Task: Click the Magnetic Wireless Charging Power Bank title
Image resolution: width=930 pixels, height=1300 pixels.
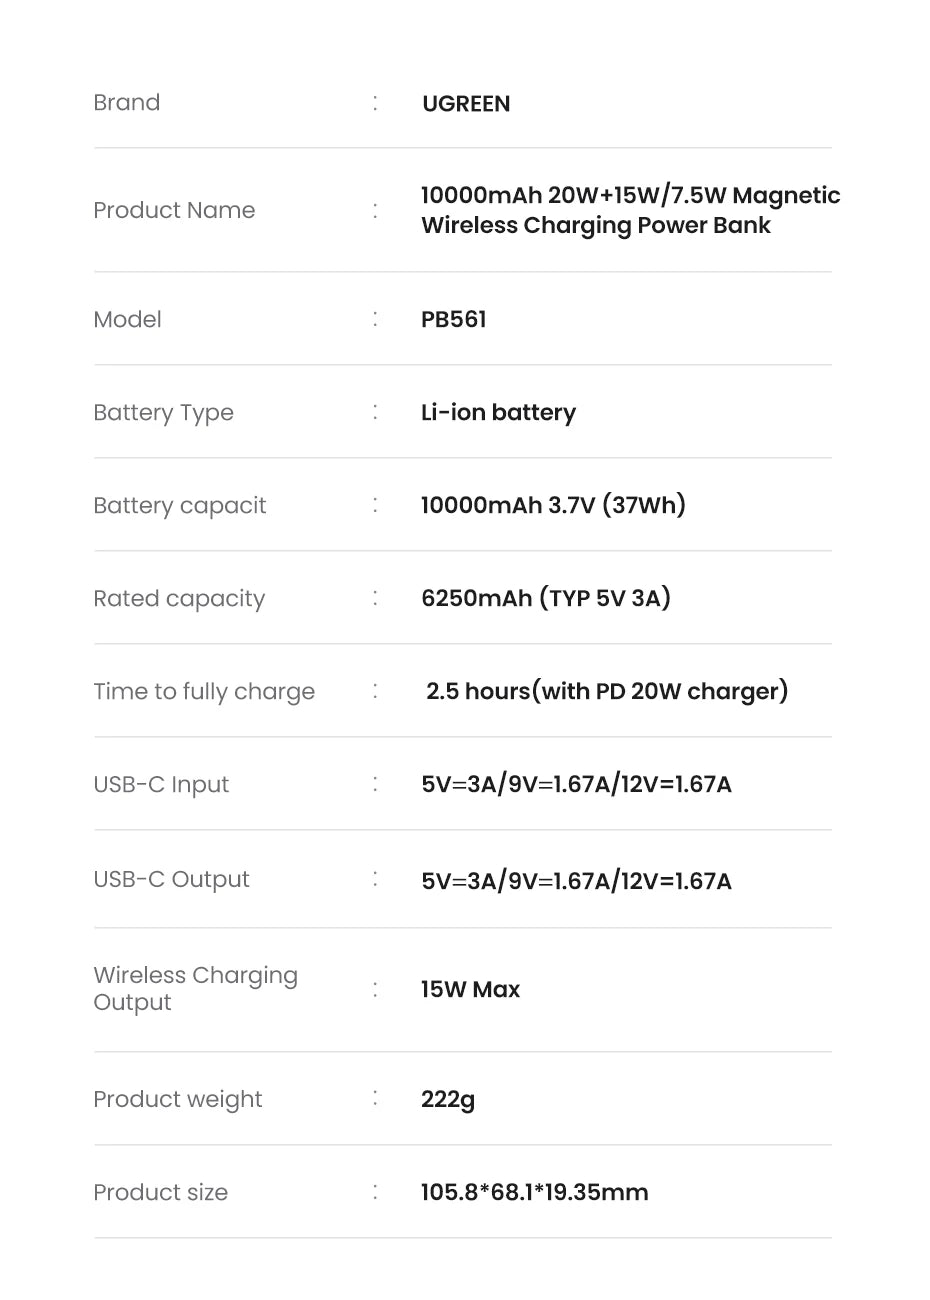Action: [630, 210]
